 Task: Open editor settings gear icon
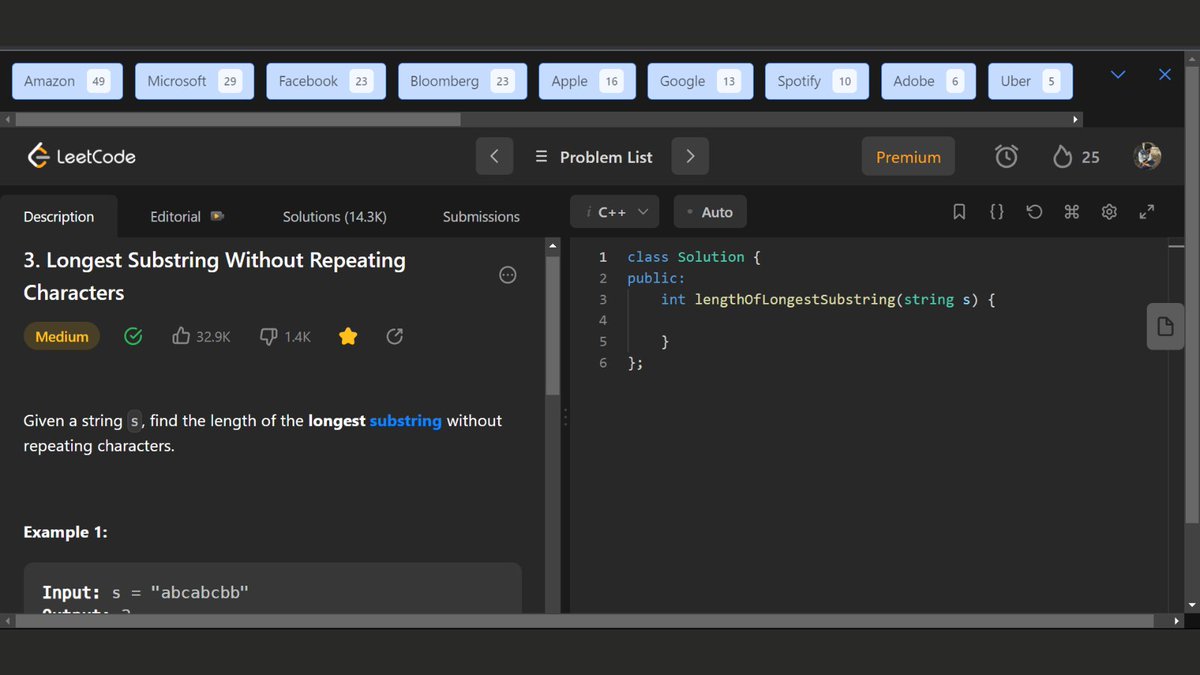1109,212
